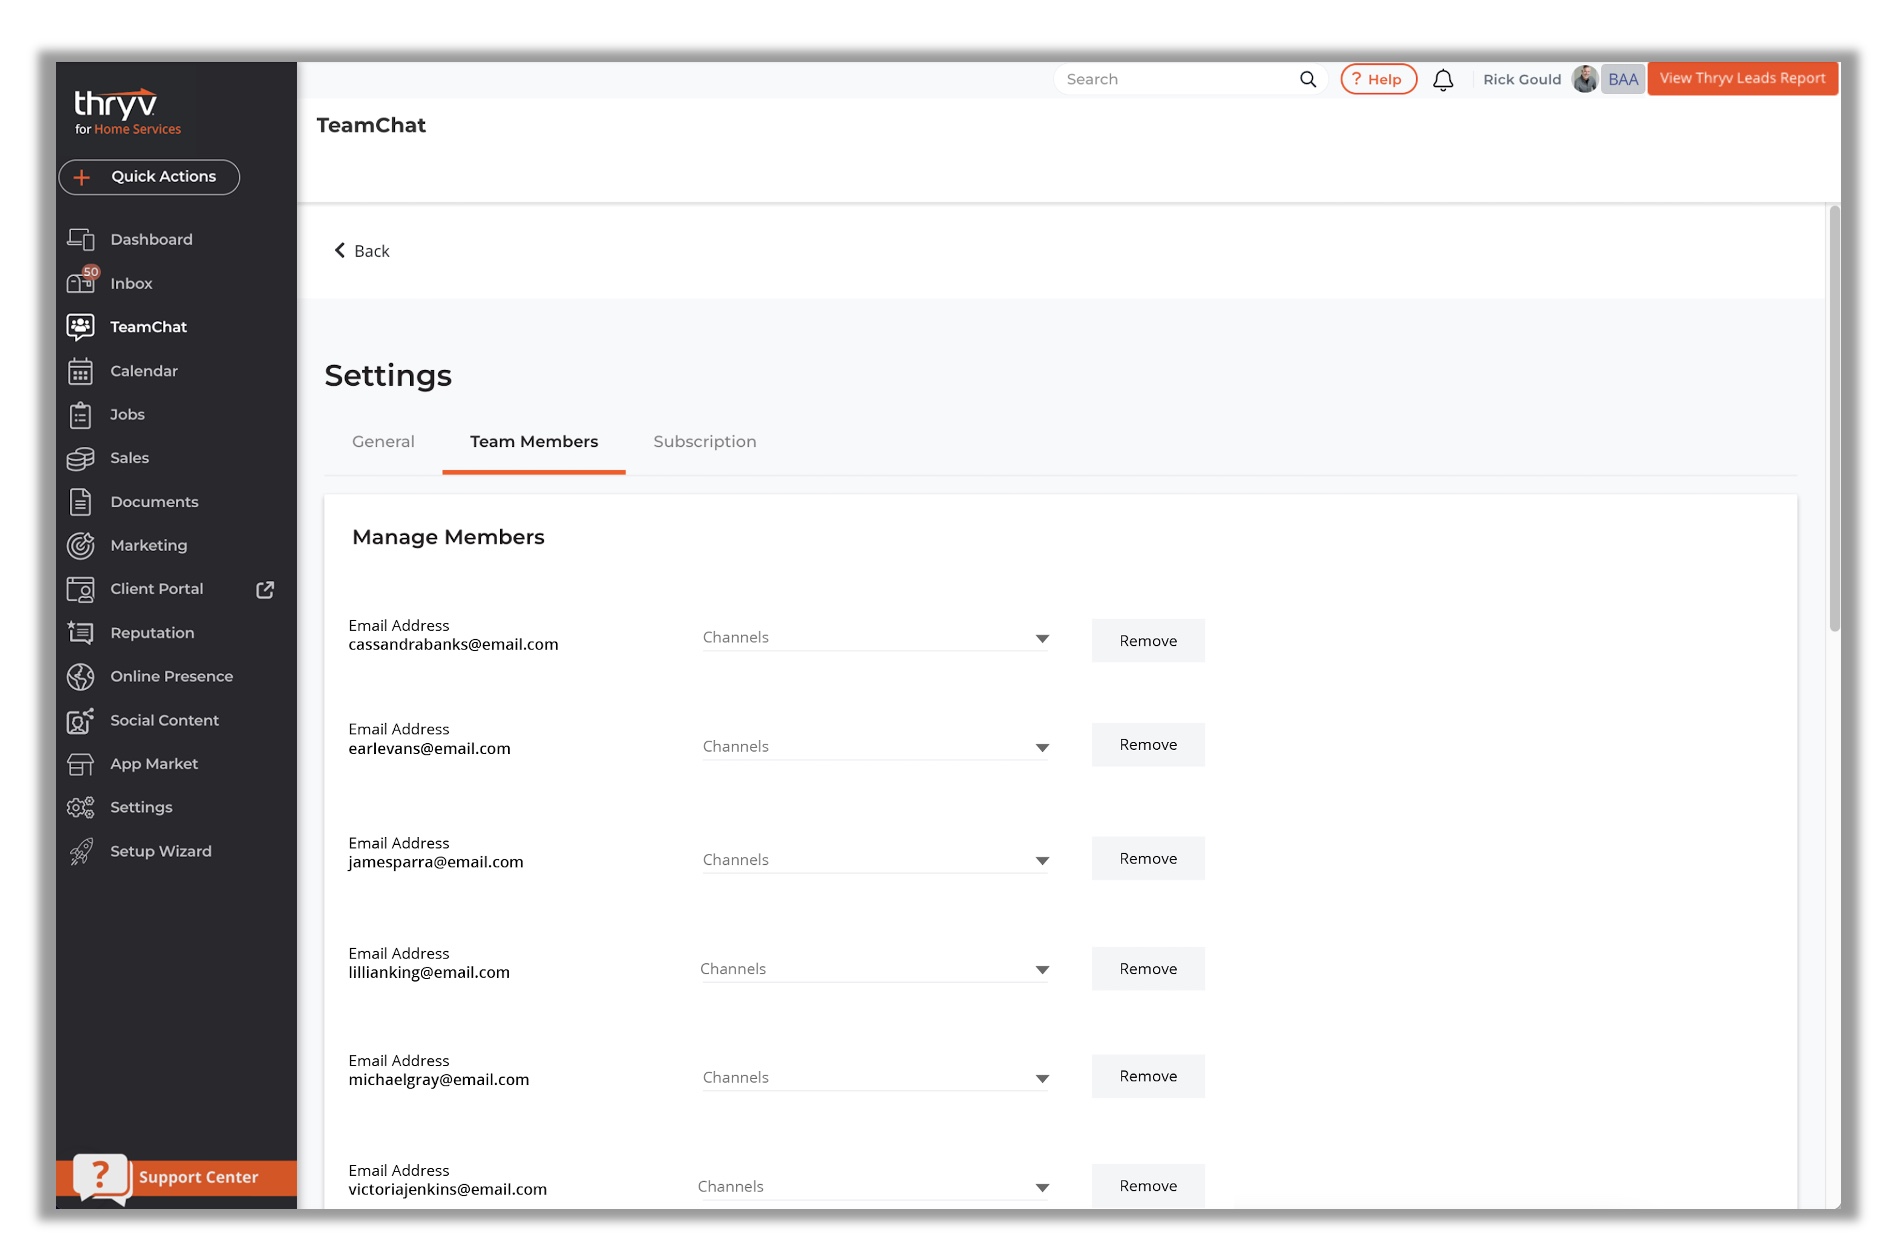Click the Support Center question-mark icon
Screen dimensions: 1882x1260
100,1177
